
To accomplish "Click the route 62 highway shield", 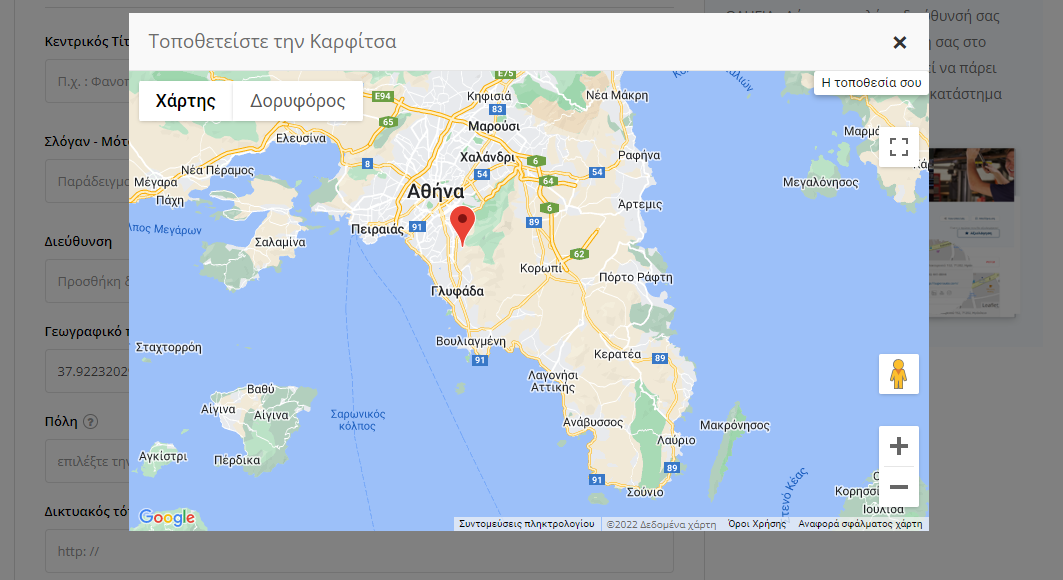I will click(x=579, y=254).
